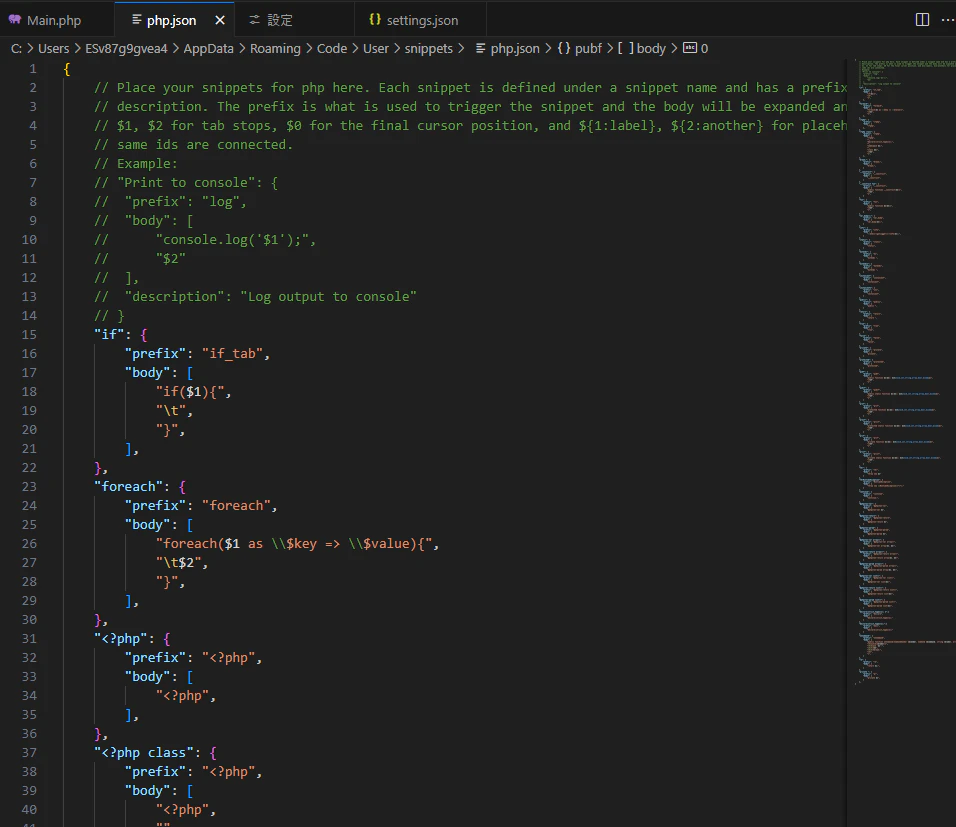Open the body array breadcrumb

[x=651, y=48]
